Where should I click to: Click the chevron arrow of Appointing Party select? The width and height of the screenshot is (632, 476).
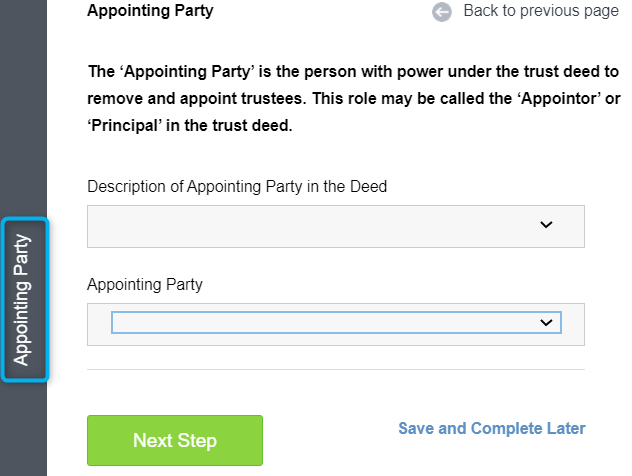tap(546, 322)
